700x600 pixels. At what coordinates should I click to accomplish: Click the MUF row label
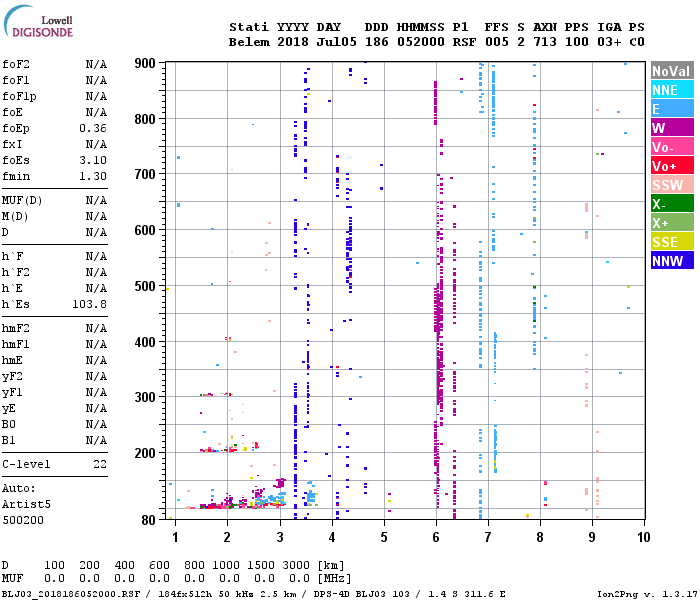click(12, 578)
